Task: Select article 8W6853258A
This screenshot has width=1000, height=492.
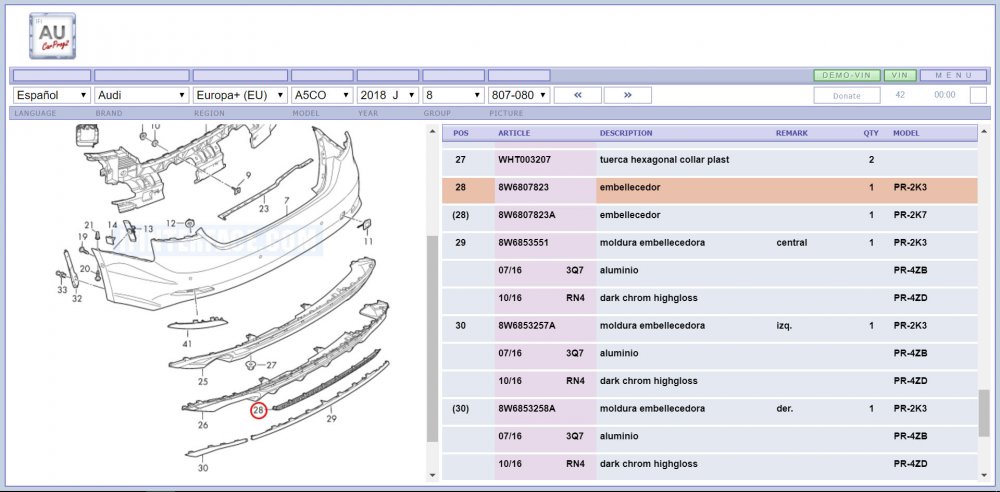Action: pyautogui.click(x=527, y=408)
